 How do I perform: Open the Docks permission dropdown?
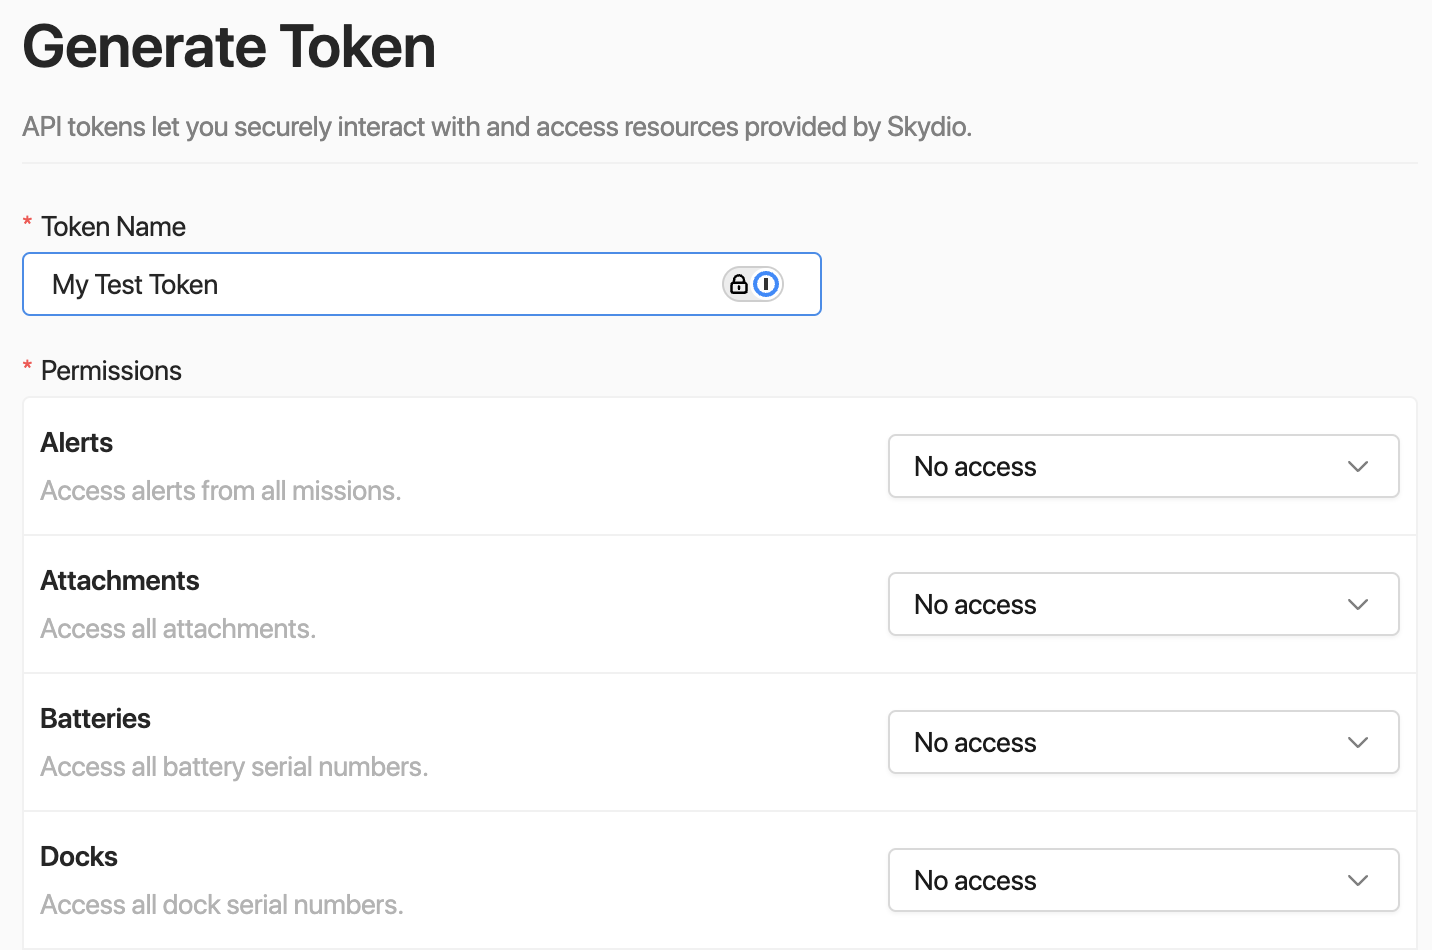click(x=1143, y=880)
